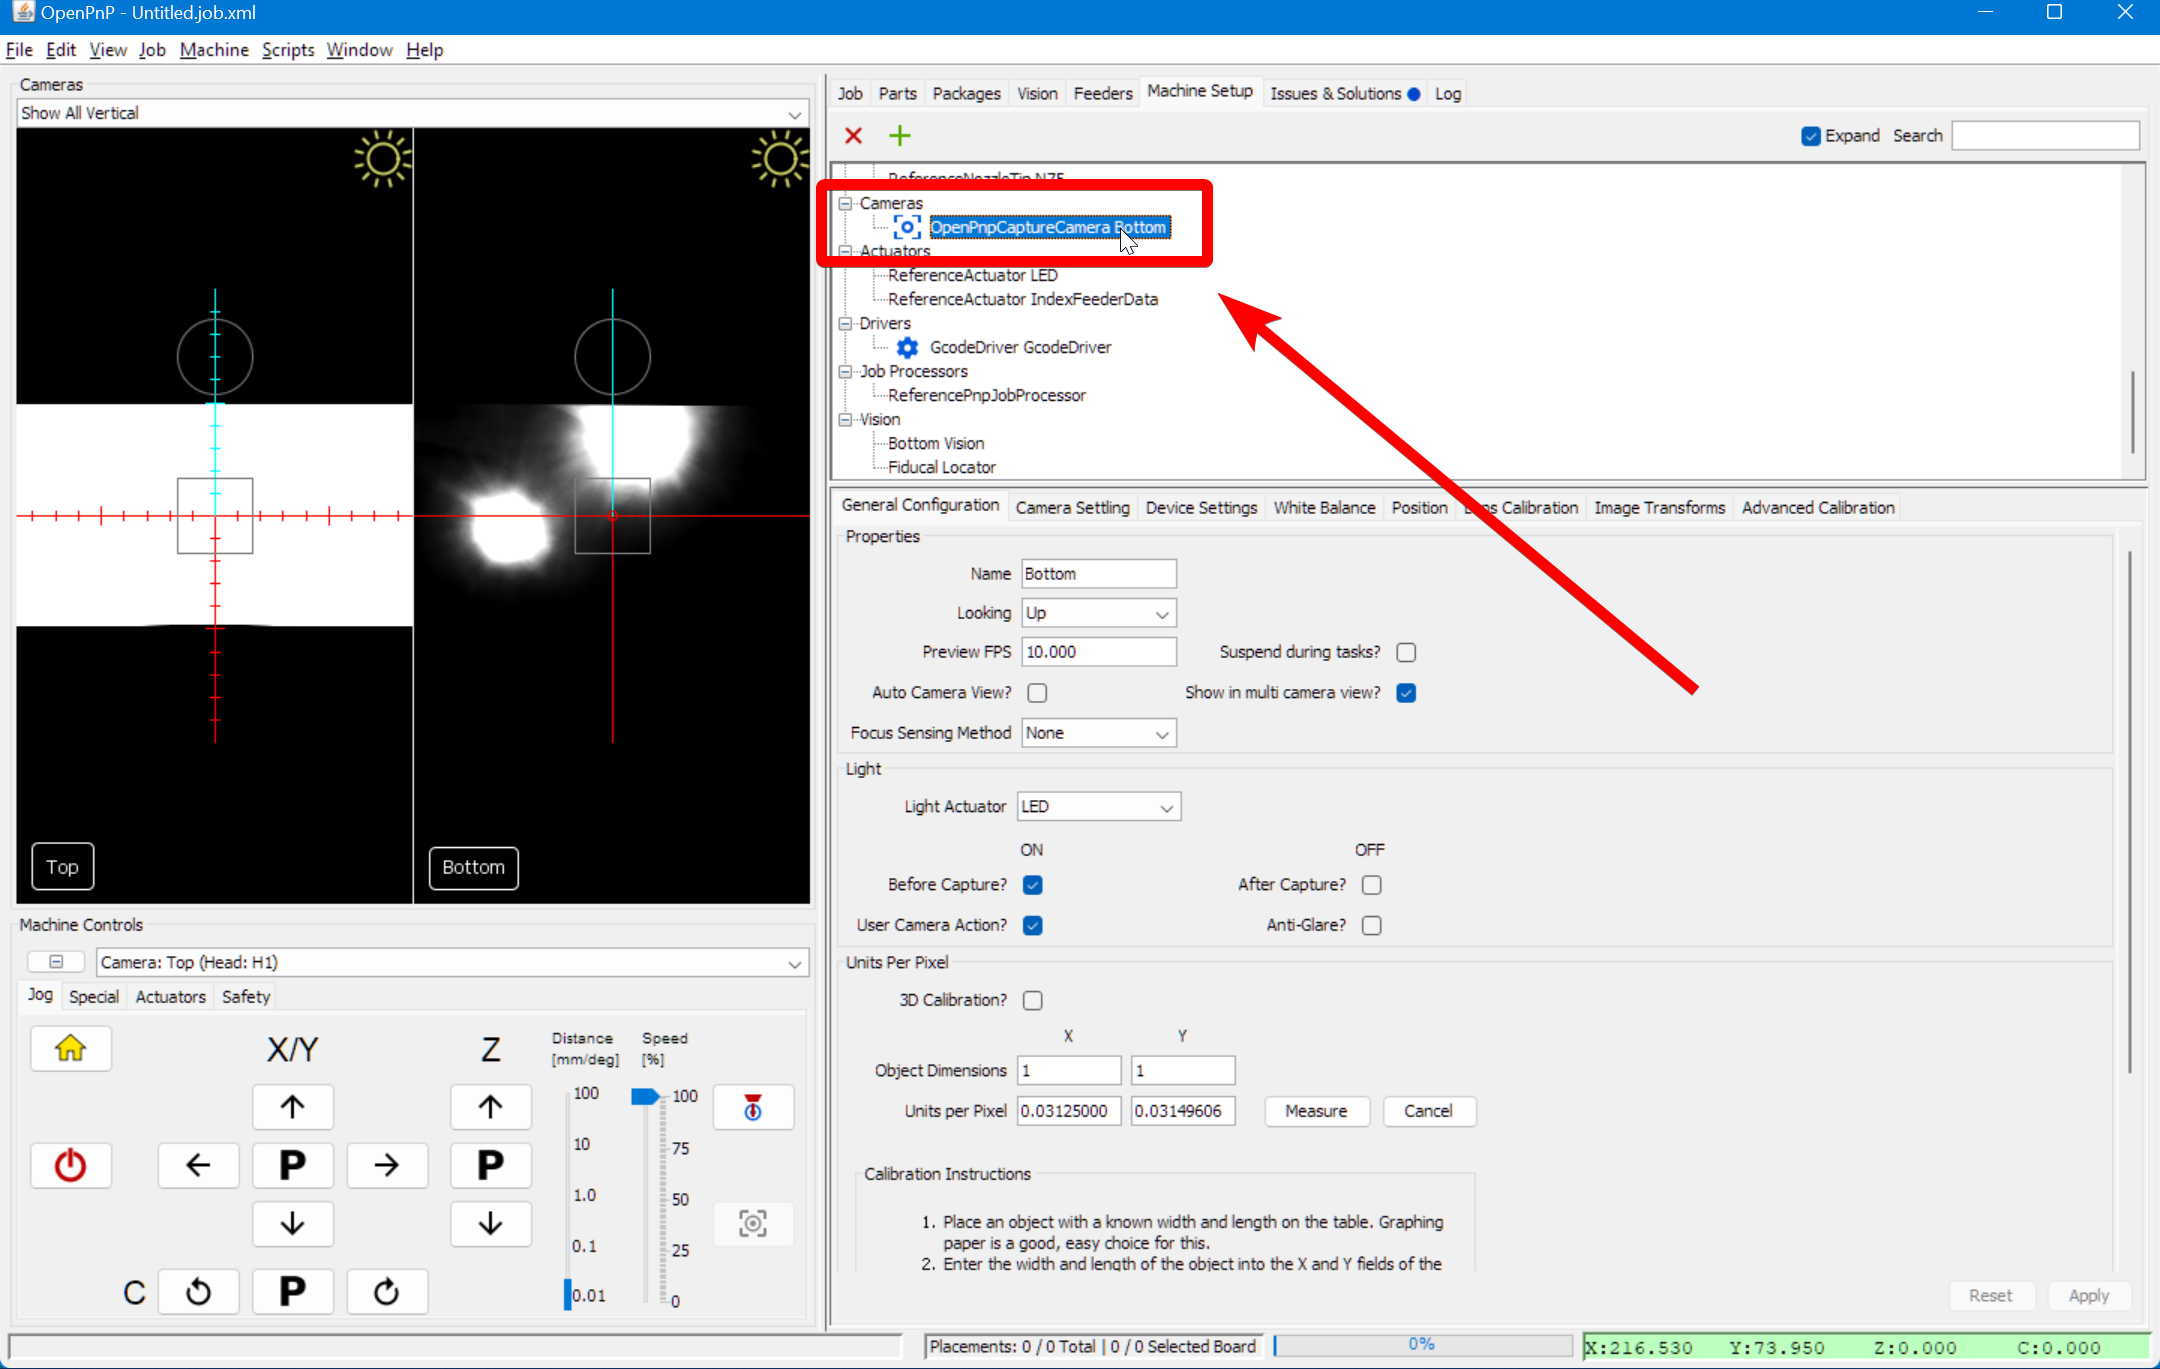Switch to the Vision tab
2160x1369 pixels.
coord(1037,92)
